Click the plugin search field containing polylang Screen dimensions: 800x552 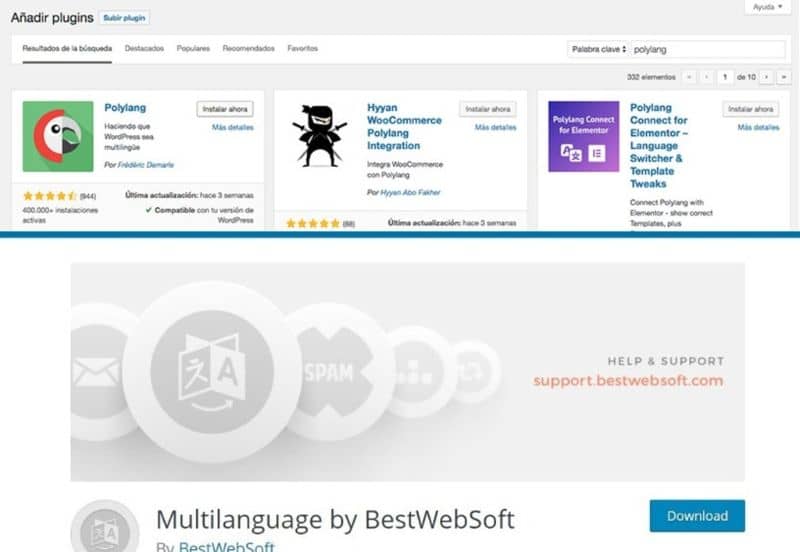pyautogui.click(x=708, y=49)
